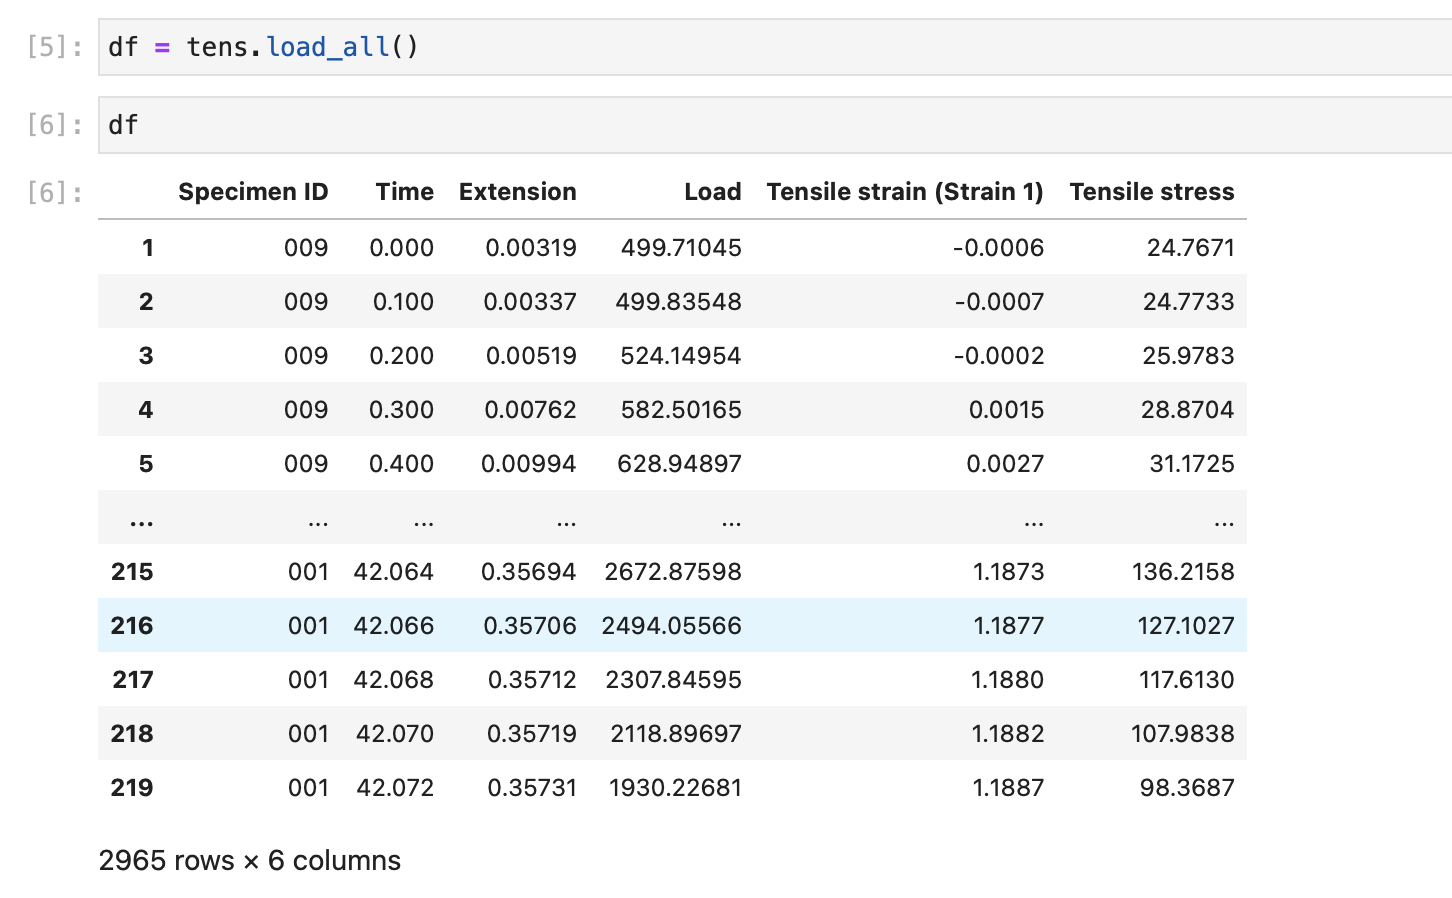The height and width of the screenshot is (898, 1452).
Task: Click the Time value 0.400
Action: (402, 464)
